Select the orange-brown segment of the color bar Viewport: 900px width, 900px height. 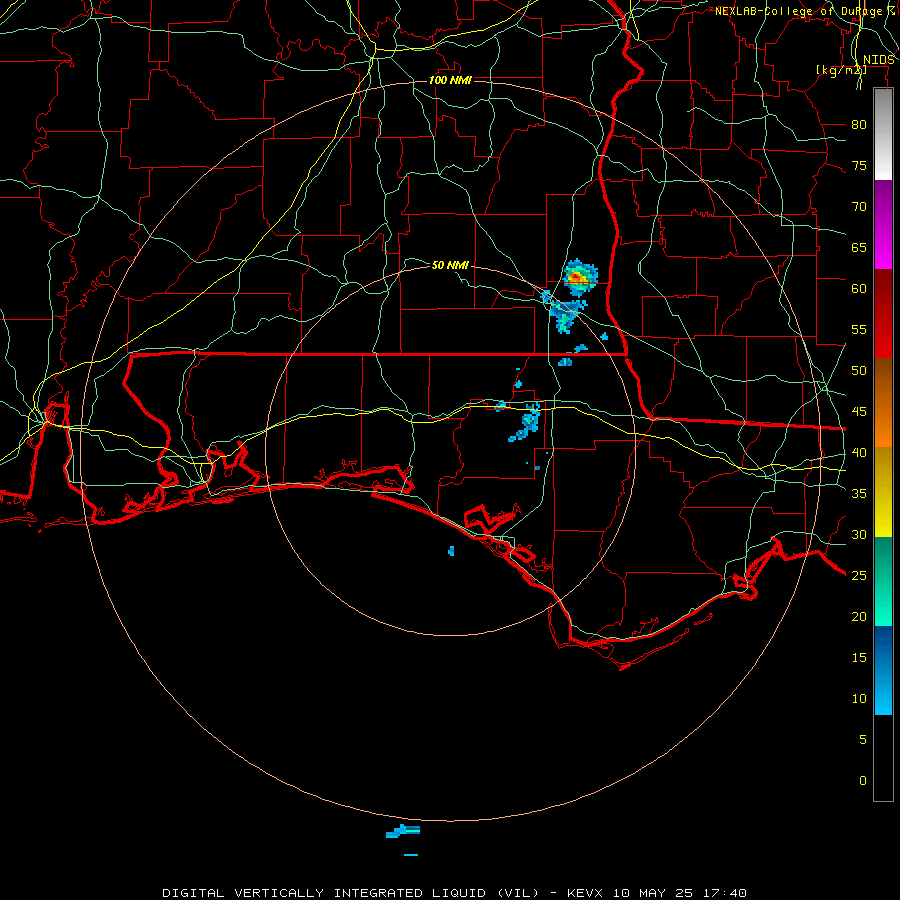click(883, 403)
